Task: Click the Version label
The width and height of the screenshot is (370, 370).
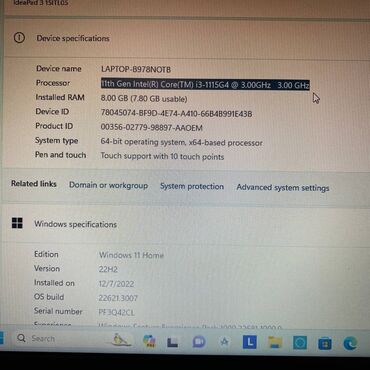Action: tap(47, 269)
